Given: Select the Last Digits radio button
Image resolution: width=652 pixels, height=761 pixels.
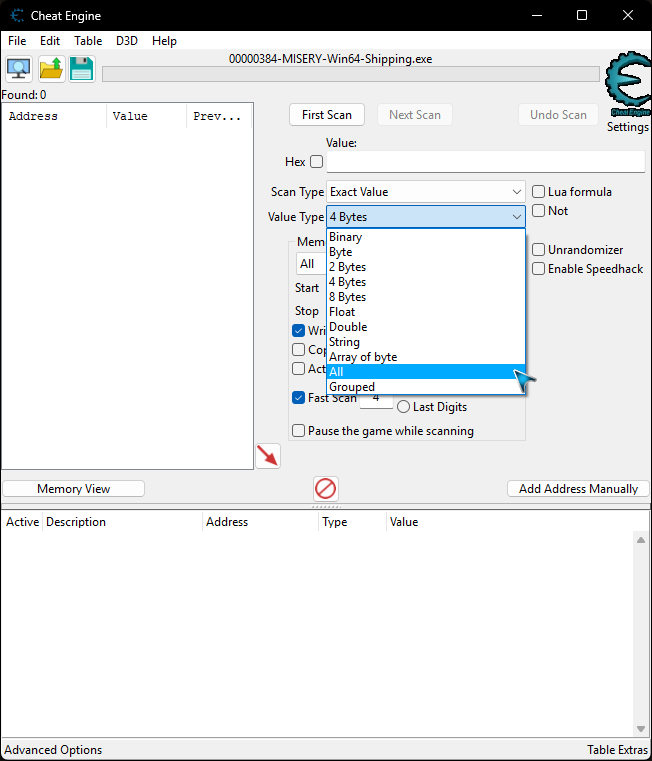Looking at the screenshot, I should tap(404, 407).
